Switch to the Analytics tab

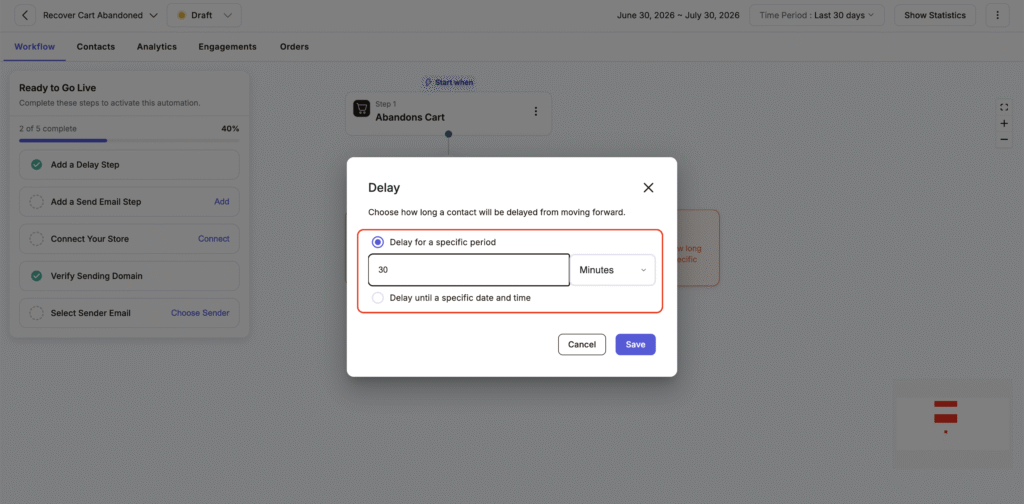(x=157, y=47)
